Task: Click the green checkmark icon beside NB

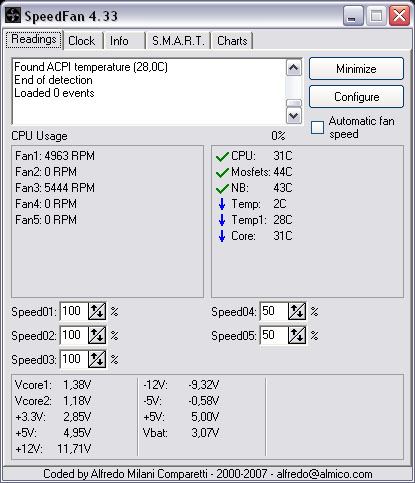Action: [222, 188]
